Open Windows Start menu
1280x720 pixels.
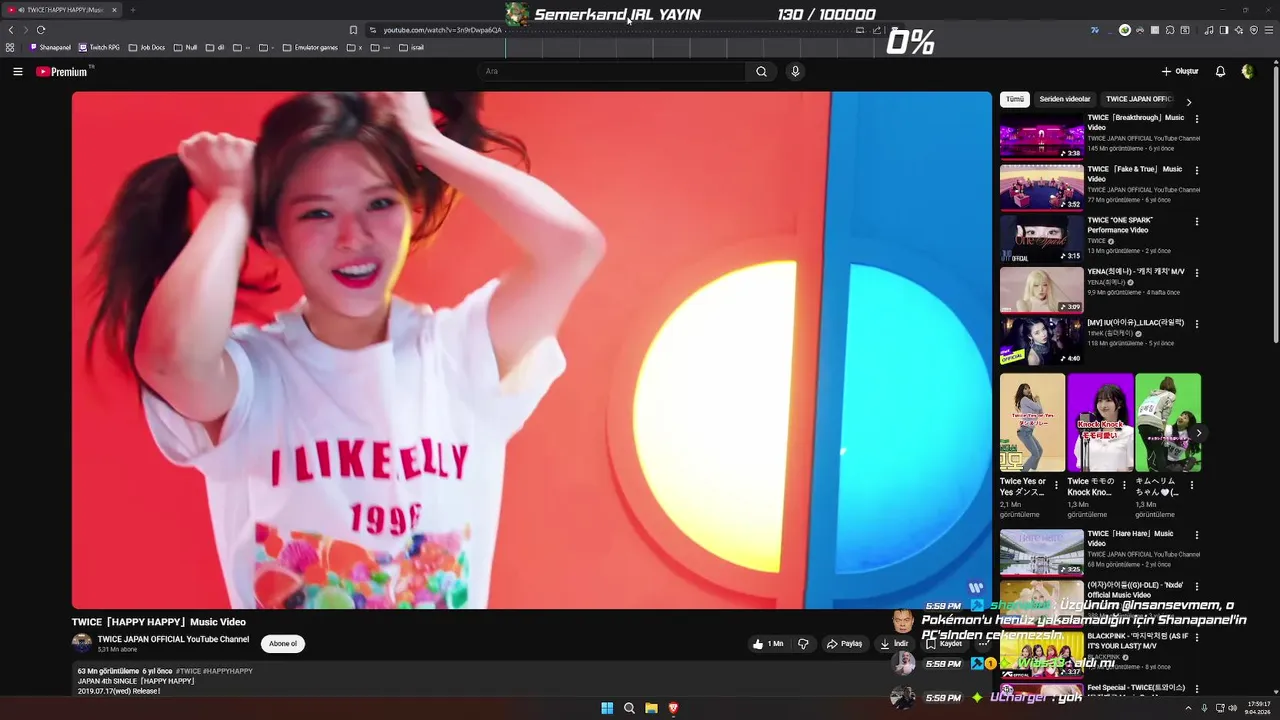click(607, 708)
